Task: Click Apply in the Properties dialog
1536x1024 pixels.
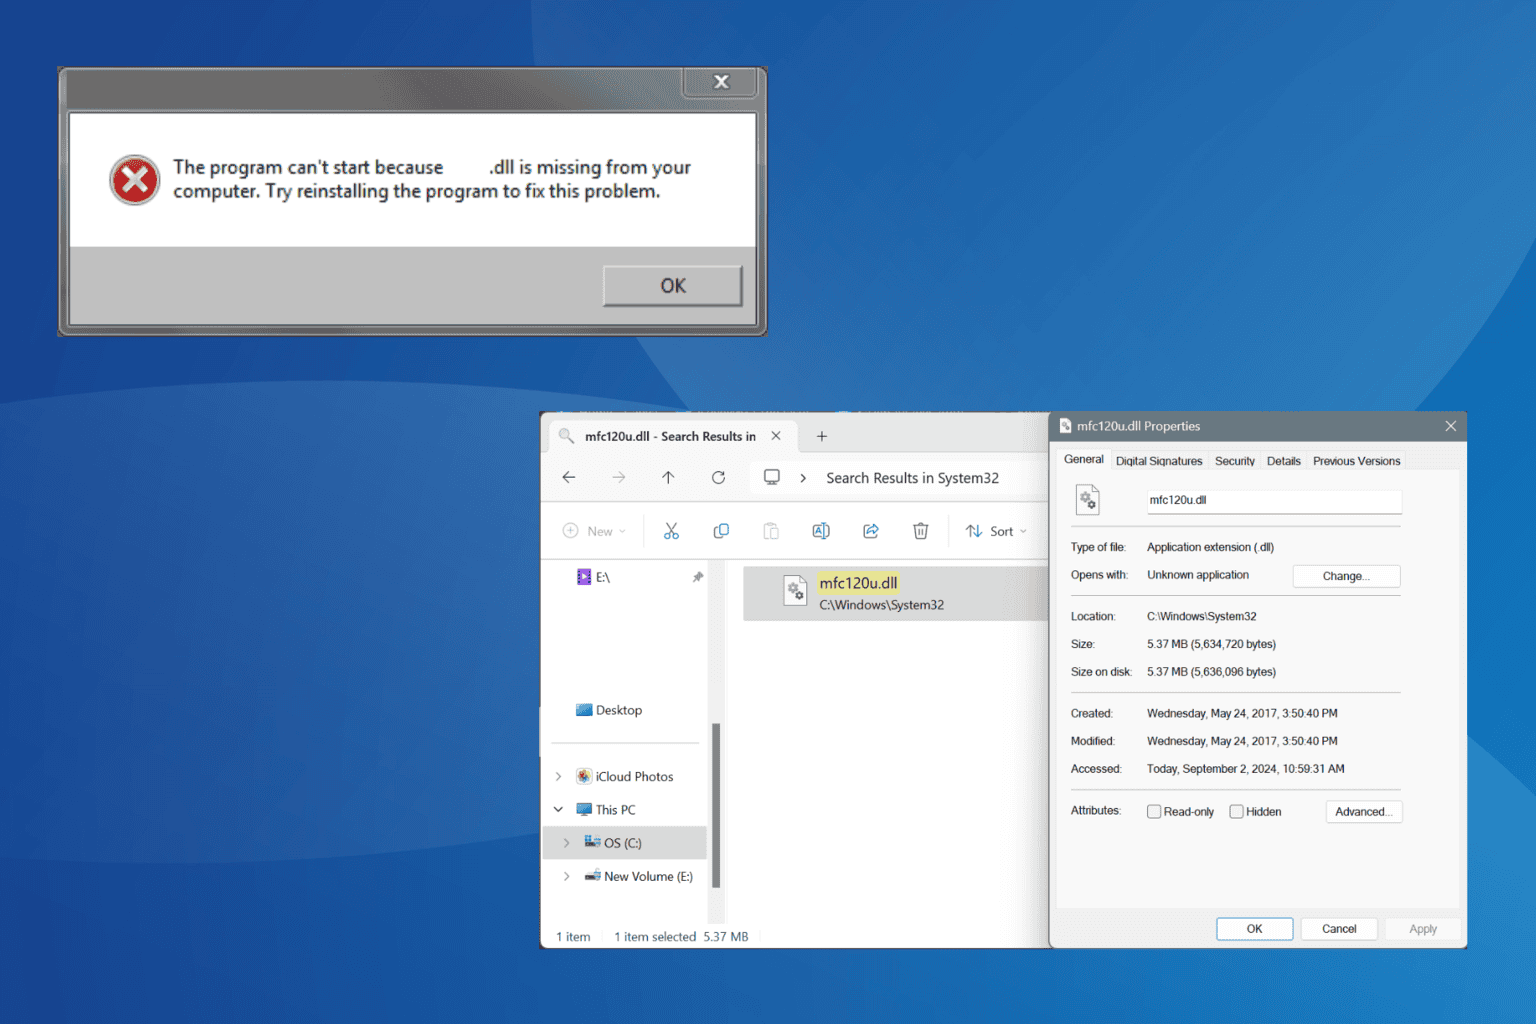Action: pos(1423,929)
